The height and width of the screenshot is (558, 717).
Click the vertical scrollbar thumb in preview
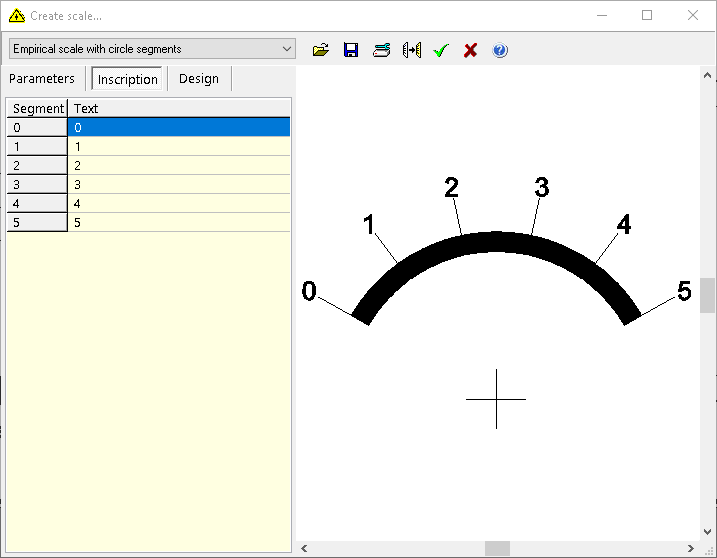[708, 296]
